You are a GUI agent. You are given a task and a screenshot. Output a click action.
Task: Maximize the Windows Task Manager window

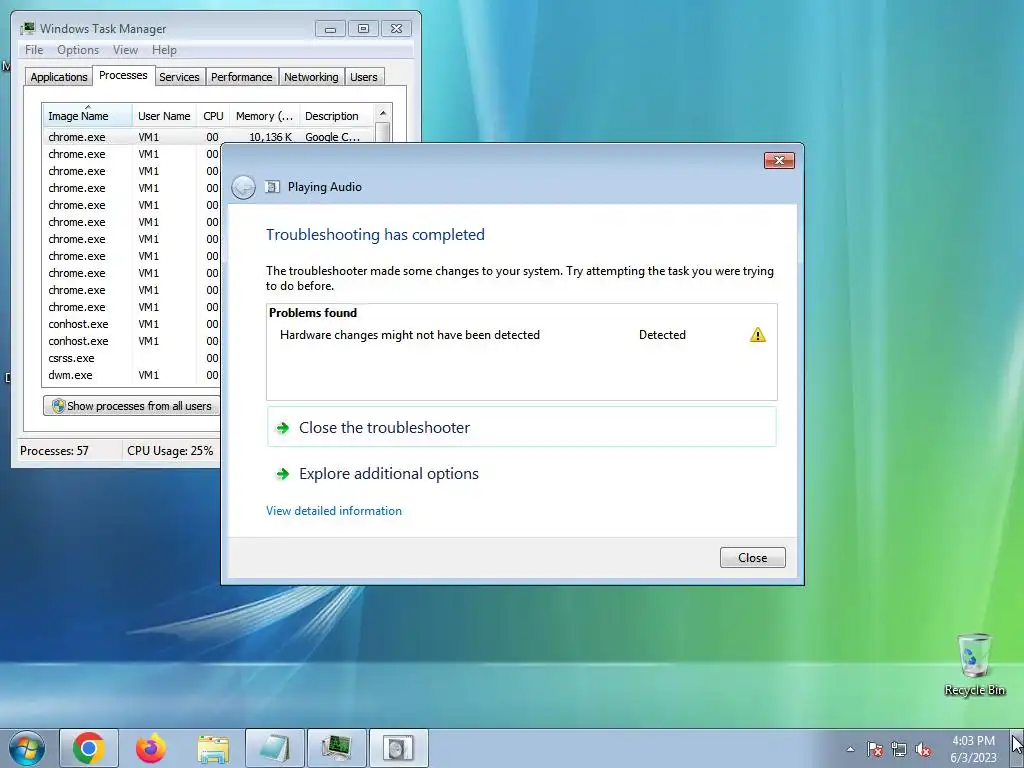click(x=363, y=29)
